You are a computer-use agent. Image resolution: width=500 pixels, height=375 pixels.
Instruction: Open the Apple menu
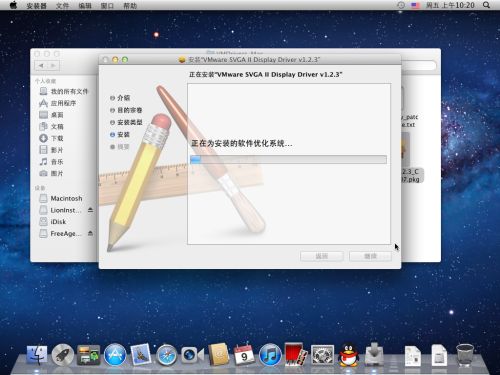pyautogui.click(x=13, y=5)
